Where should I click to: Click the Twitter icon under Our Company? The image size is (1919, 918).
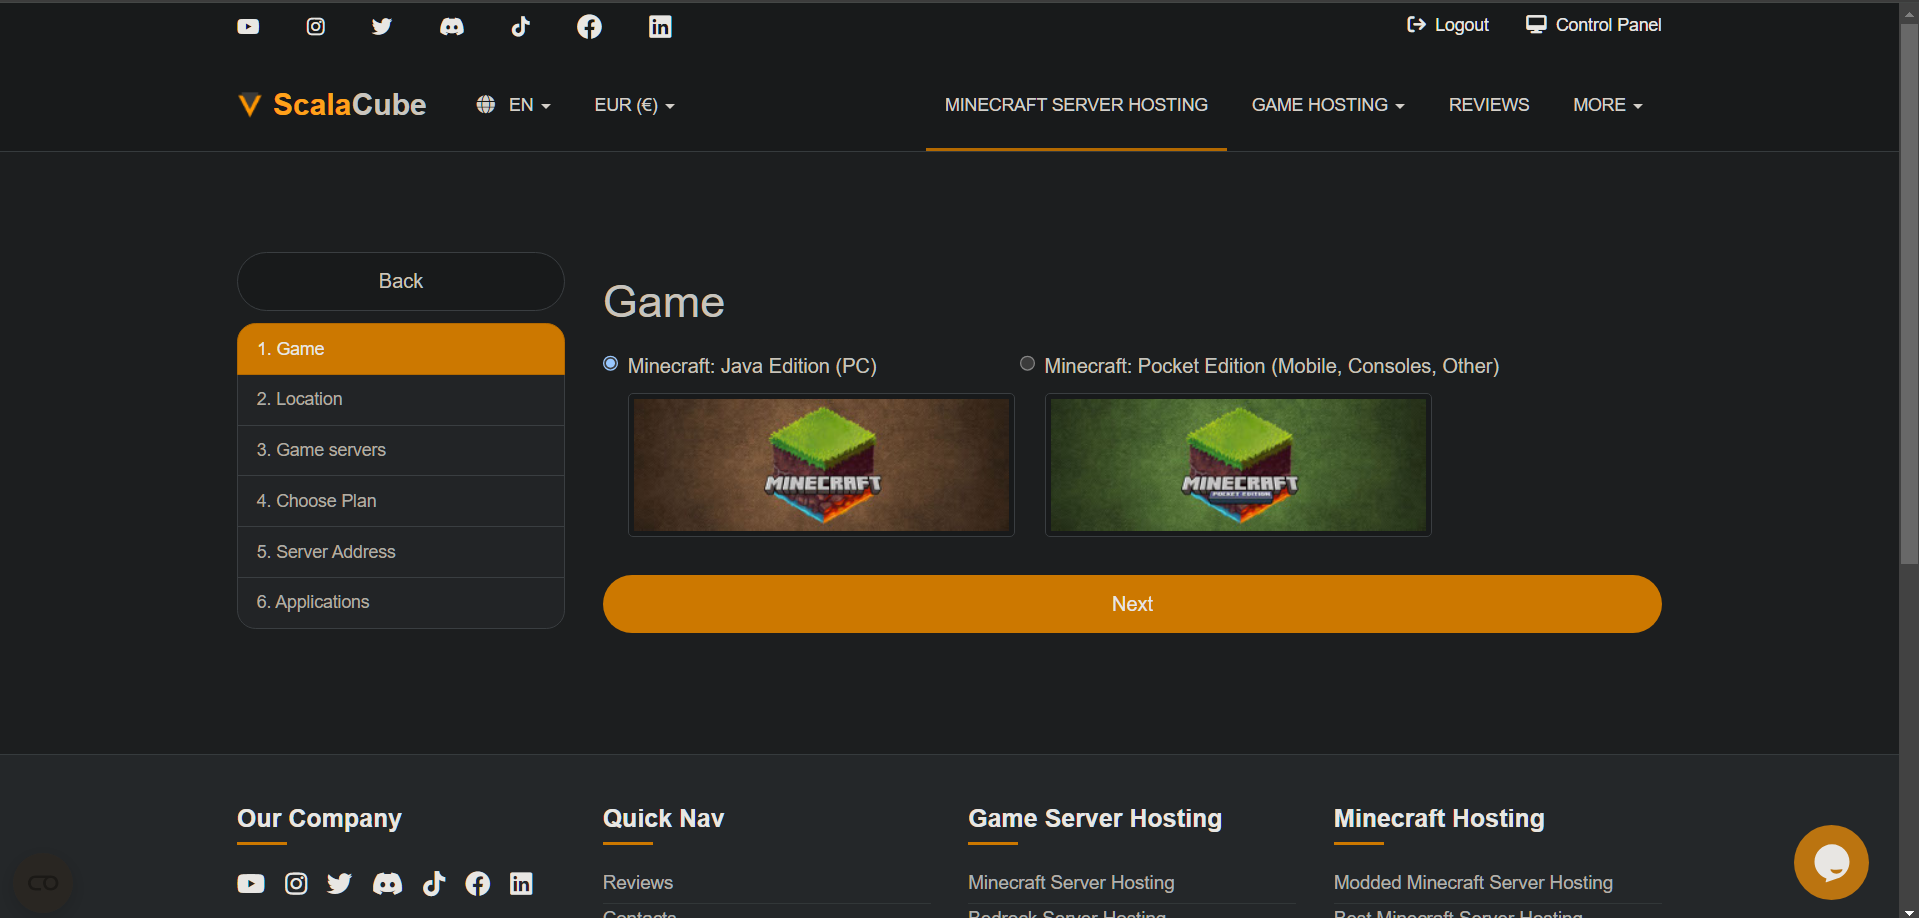340,884
